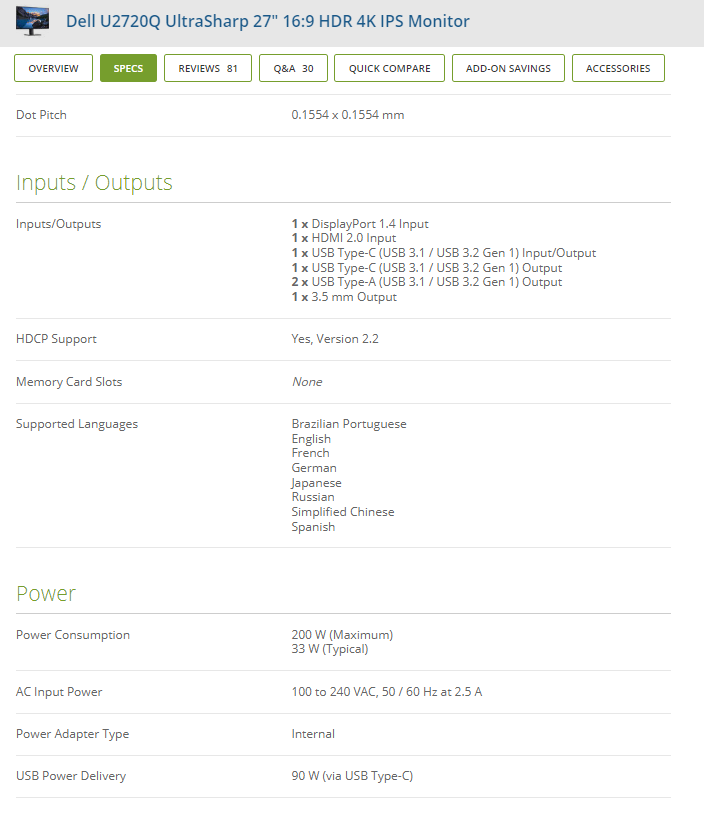Select the Yes, Version 2.2 value
This screenshot has width=704, height=822.
[x=335, y=339]
